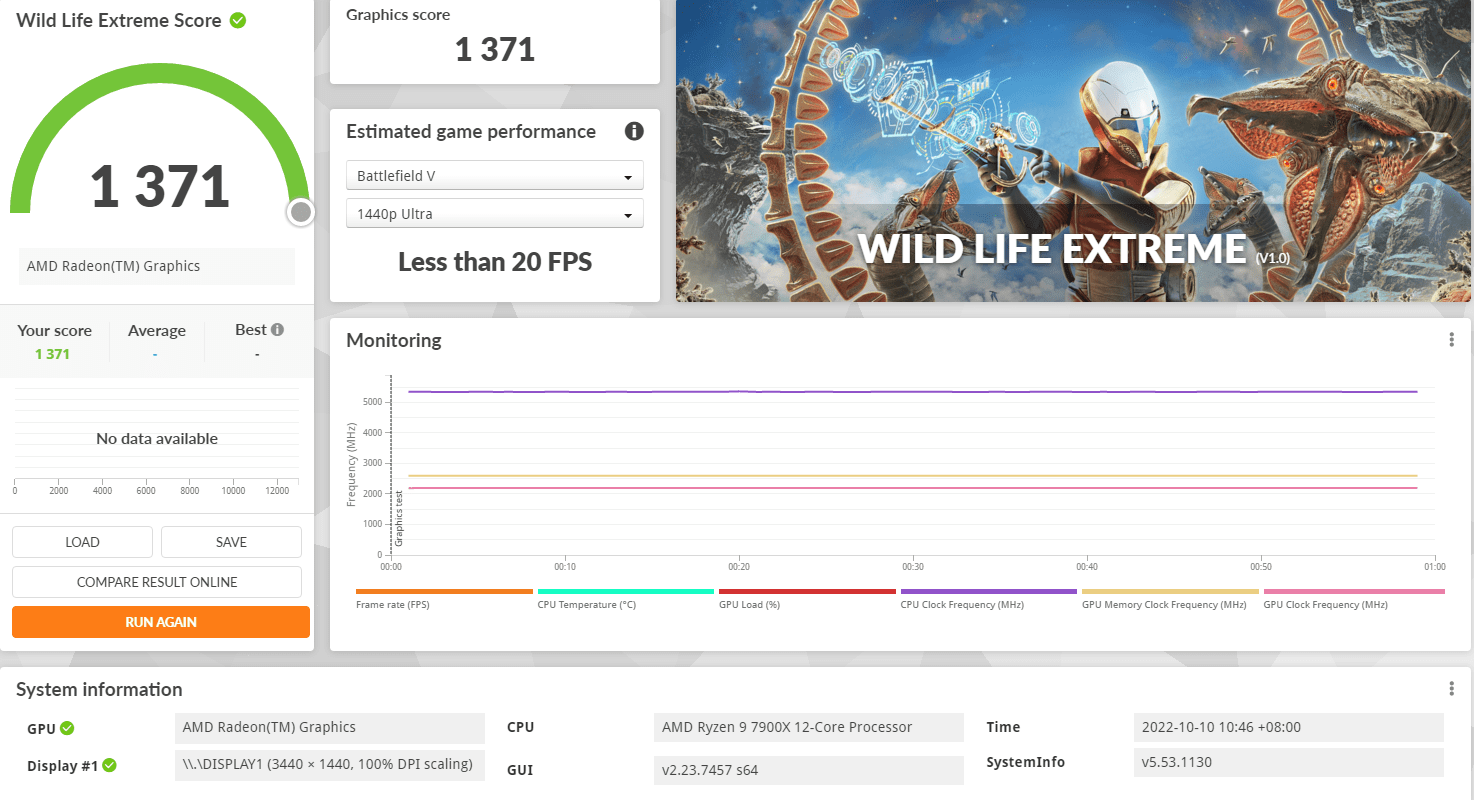Viewport: 1474px width, 800px height.
Task: Click the LOAD button
Action: point(82,542)
